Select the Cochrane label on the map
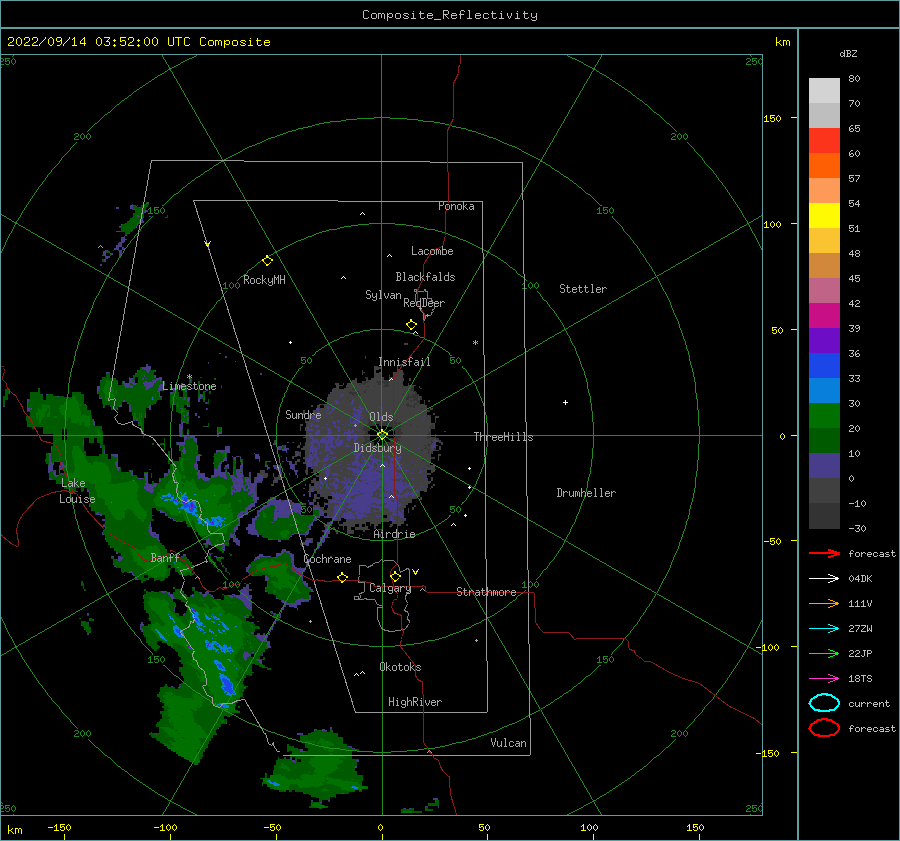 pyautogui.click(x=327, y=559)
